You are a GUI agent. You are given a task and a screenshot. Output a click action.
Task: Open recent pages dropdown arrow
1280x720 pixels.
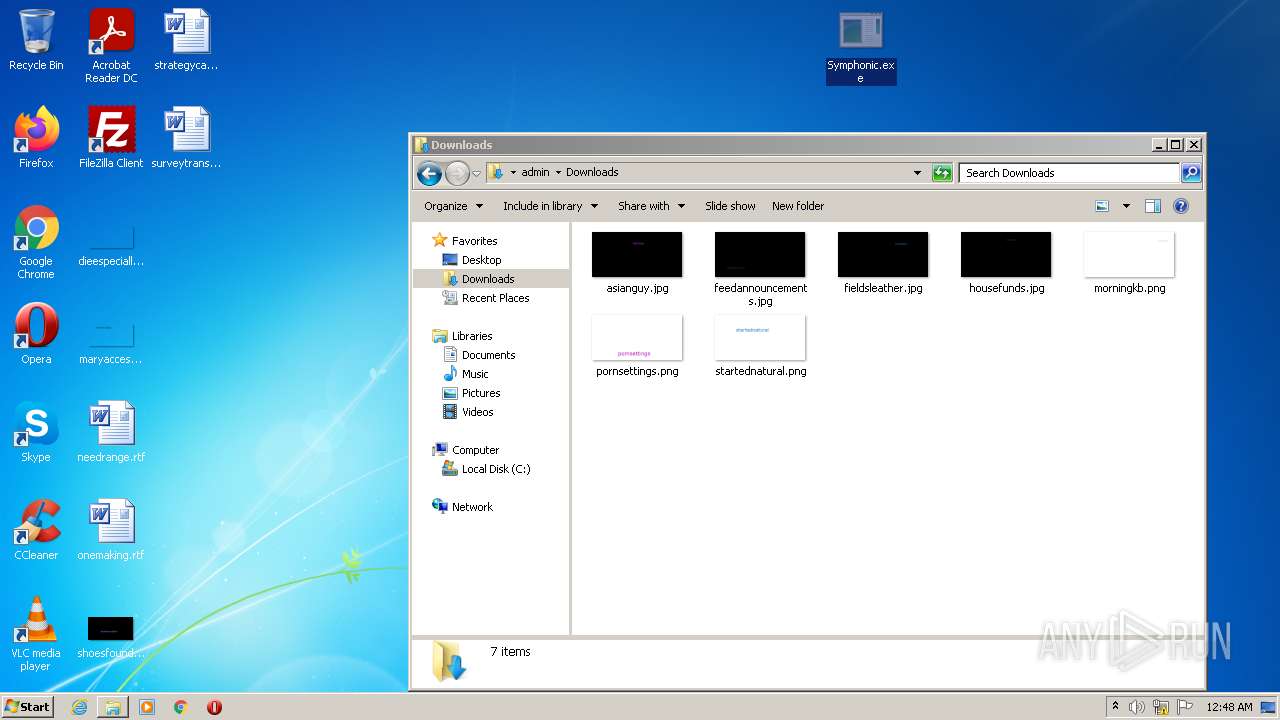pos(476,173)
